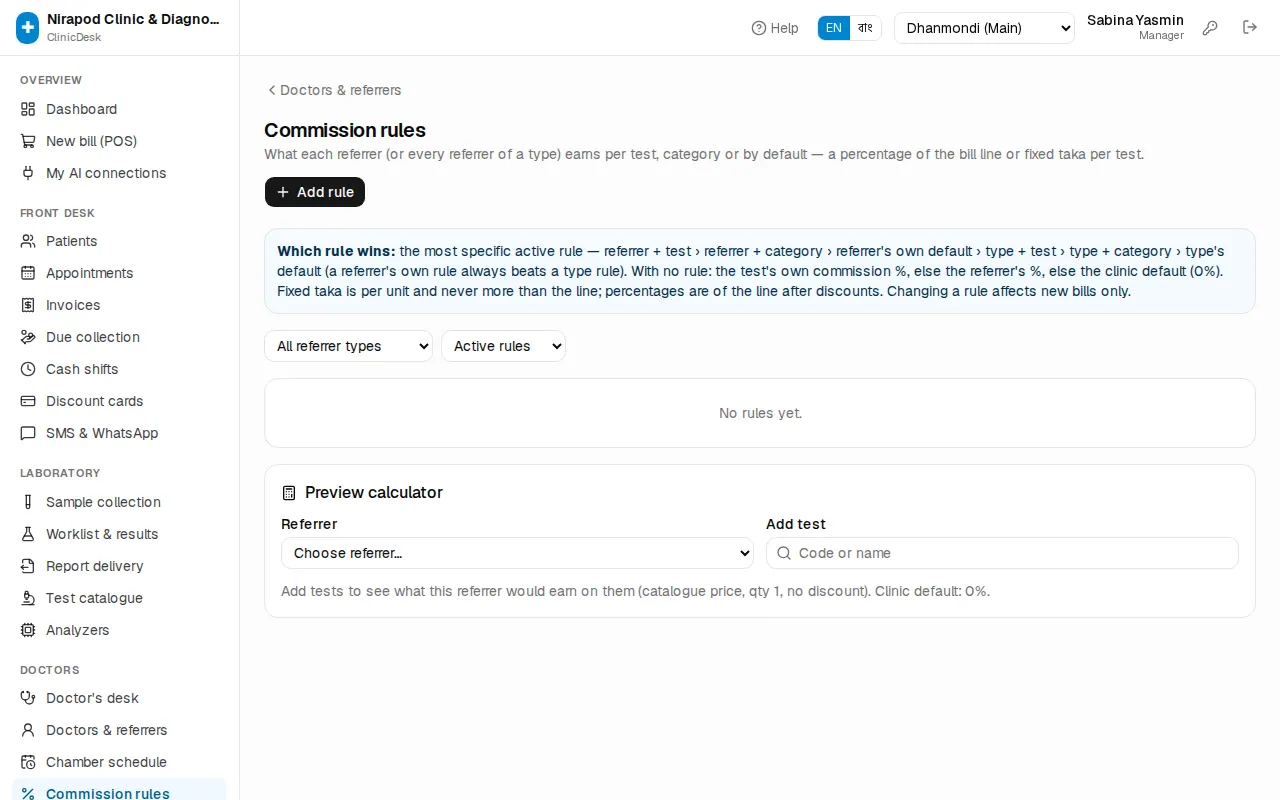
Task: Click the Commission rules page heading
Action: (x=345, y=130)
